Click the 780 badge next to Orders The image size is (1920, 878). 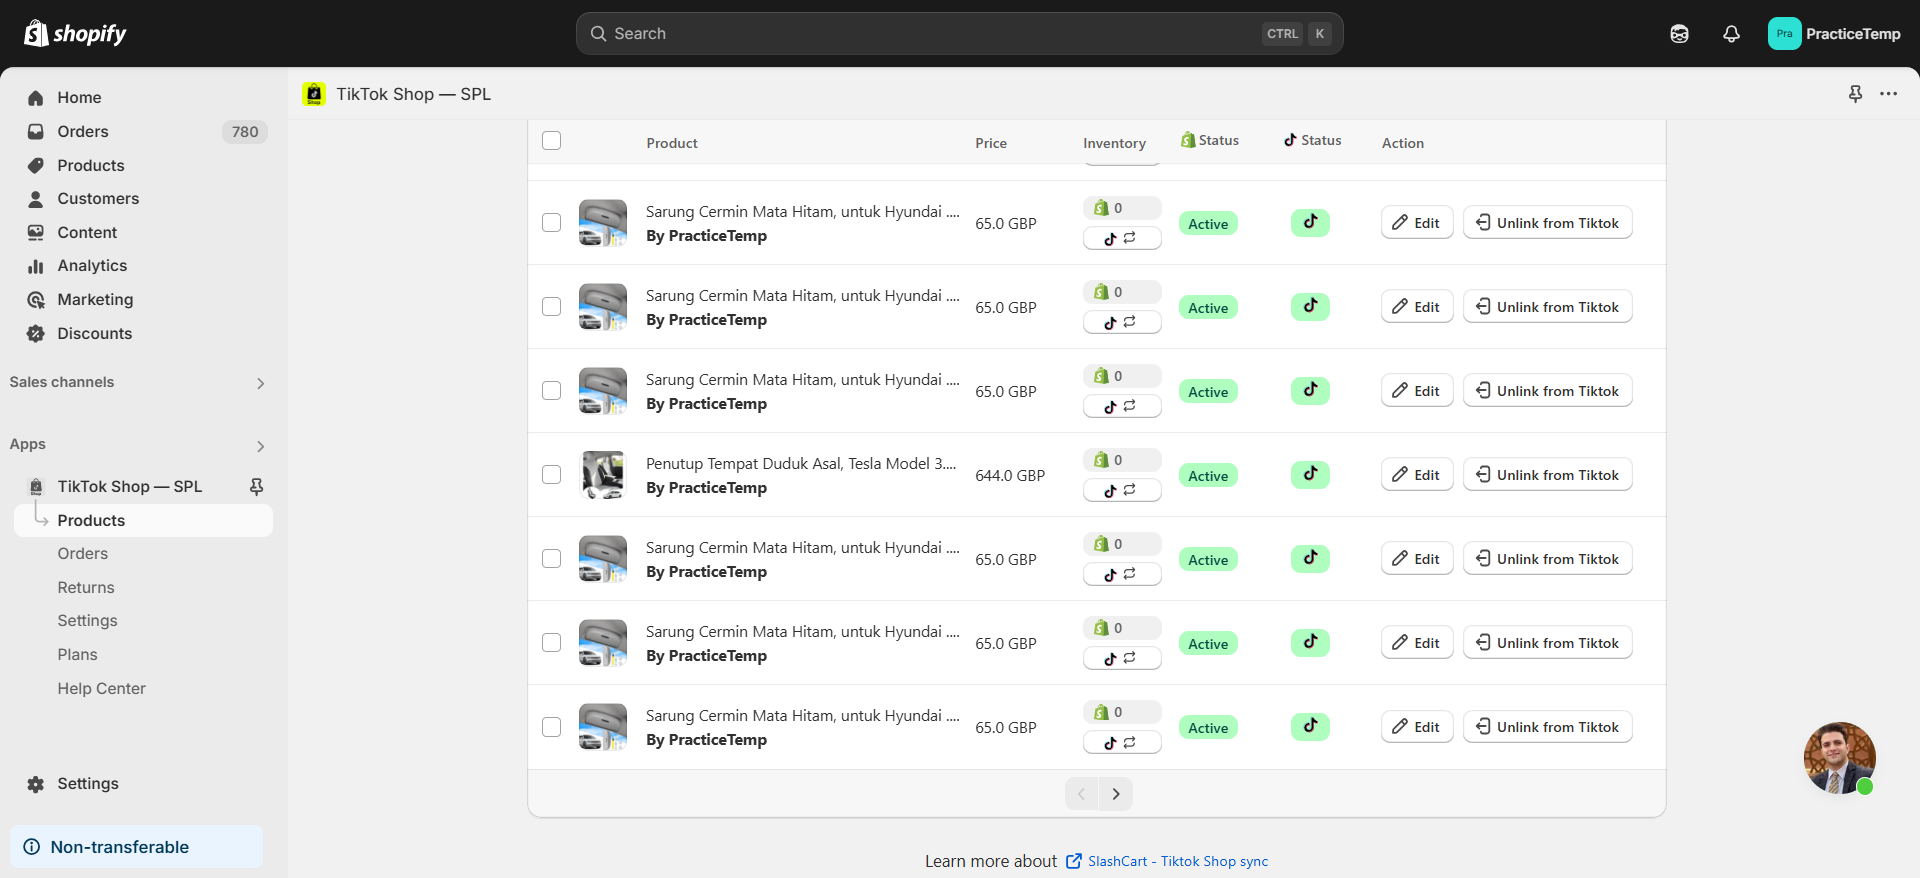[x=245, y=132]
